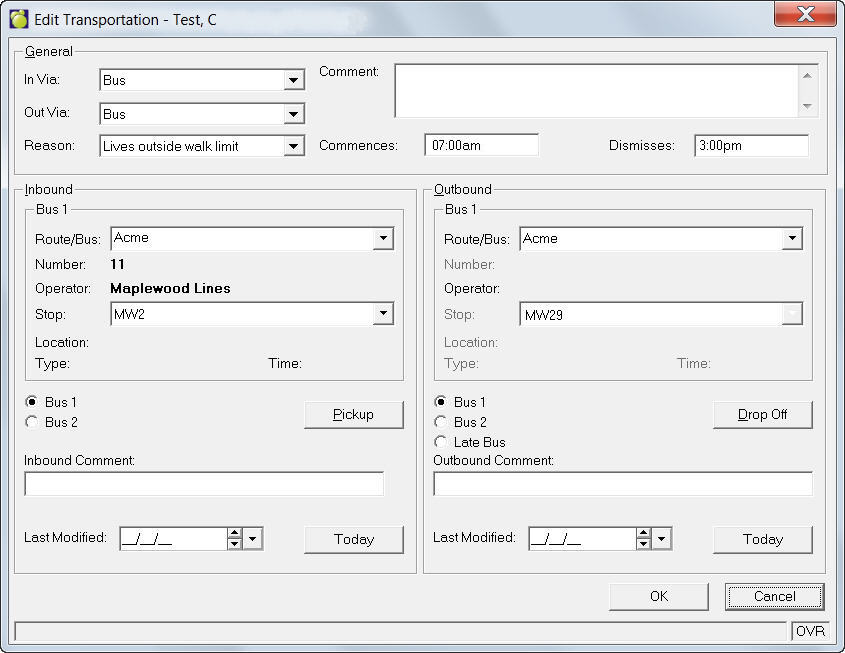Click the Inbound Today button
Screen dimensions: 845x653
tap(353, 539)
